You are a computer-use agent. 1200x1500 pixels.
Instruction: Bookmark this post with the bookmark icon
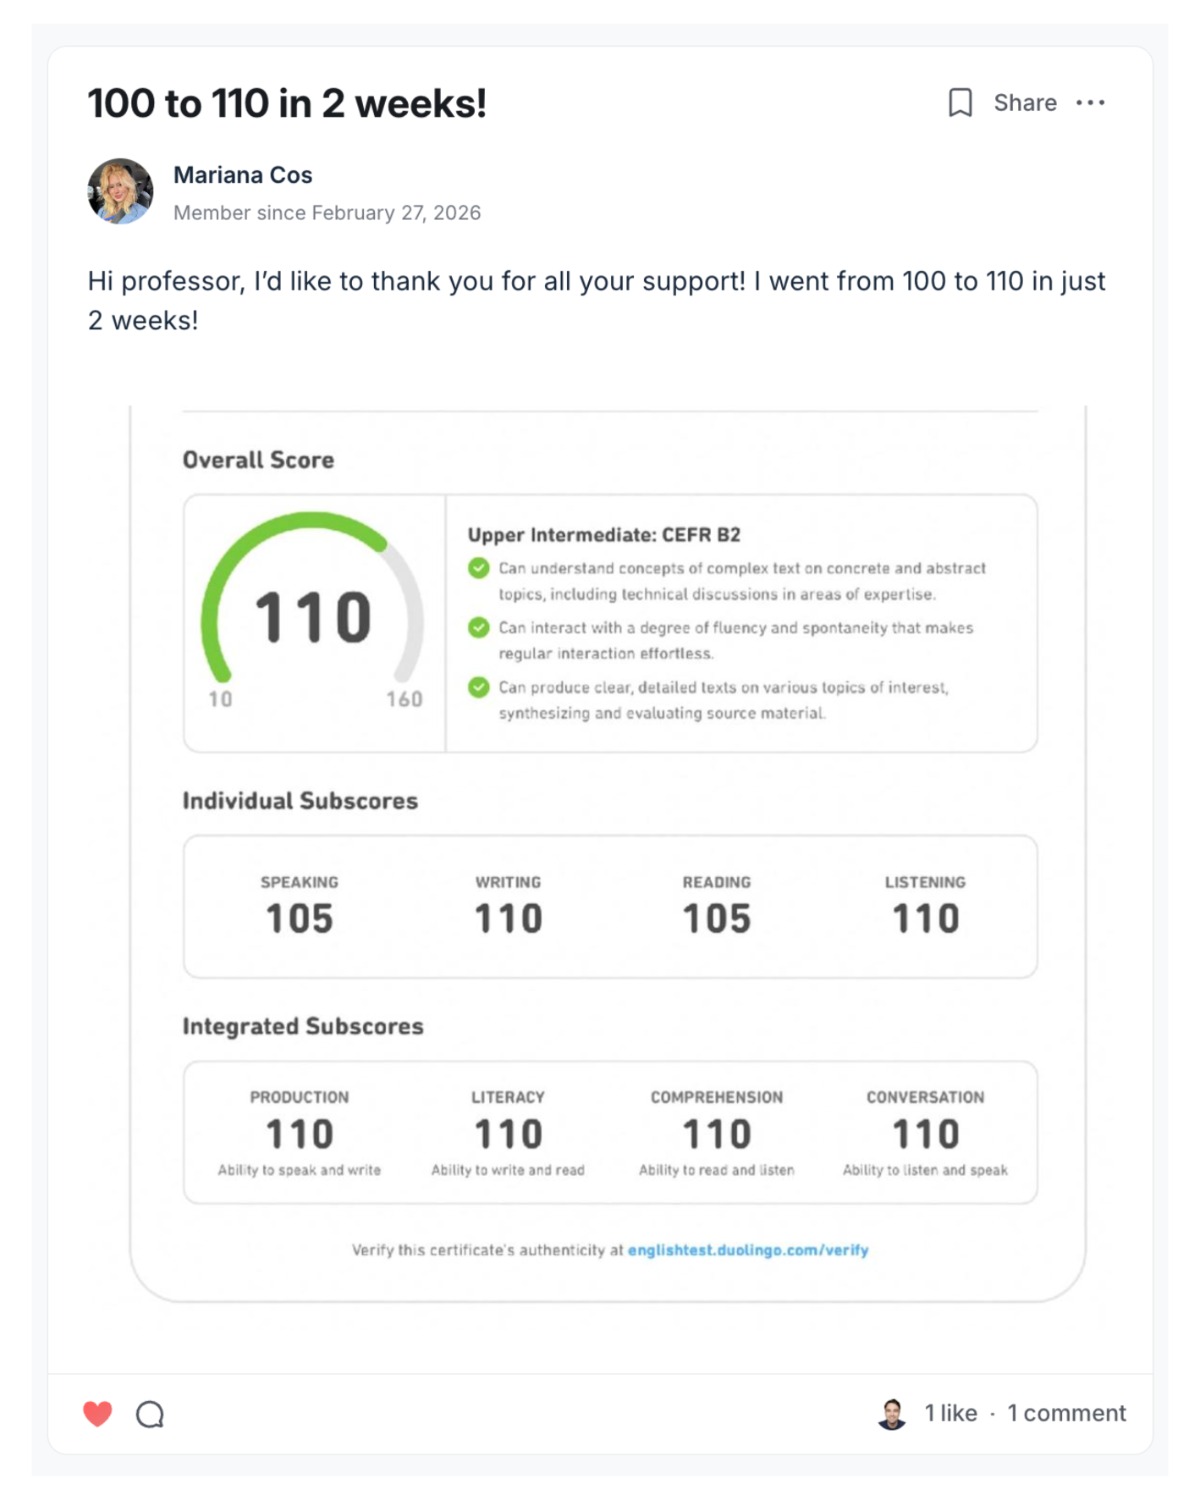click(x=960, y=103)
